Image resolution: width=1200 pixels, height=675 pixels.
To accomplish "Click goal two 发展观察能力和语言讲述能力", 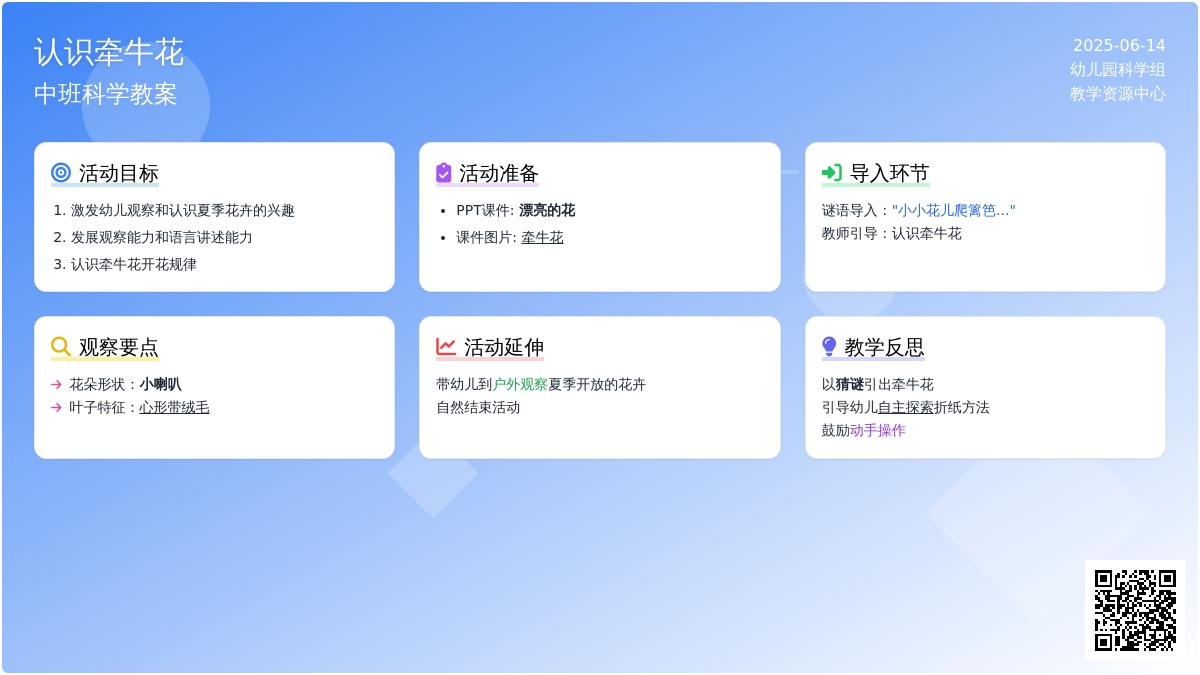I will 161,238.
